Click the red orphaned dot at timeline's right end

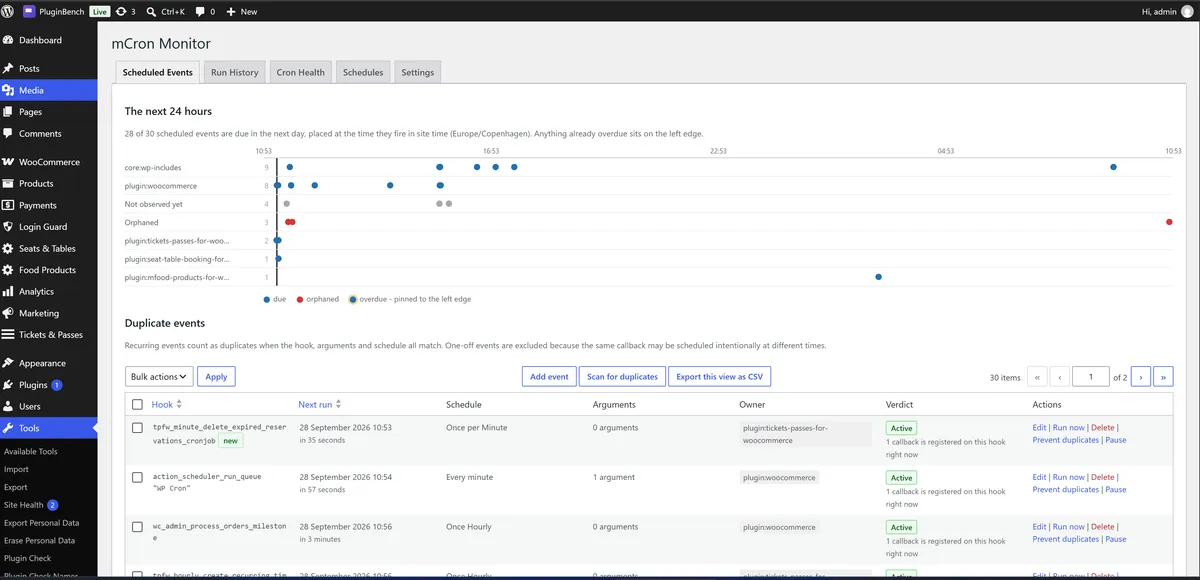(x=1169, y=222)
